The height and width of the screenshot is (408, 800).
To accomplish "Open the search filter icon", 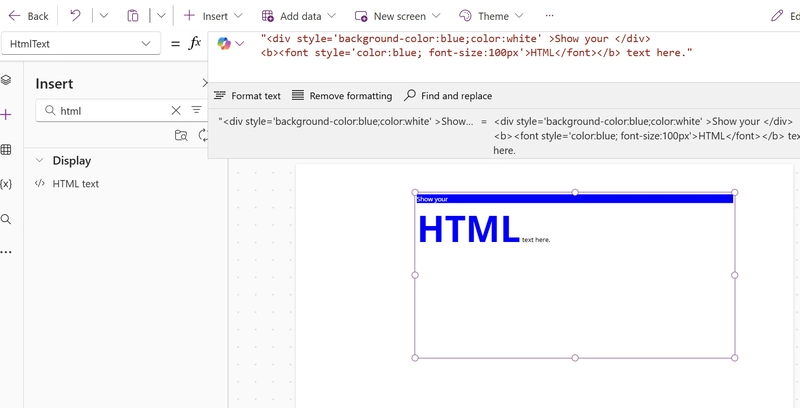I will tap(196, 110).
